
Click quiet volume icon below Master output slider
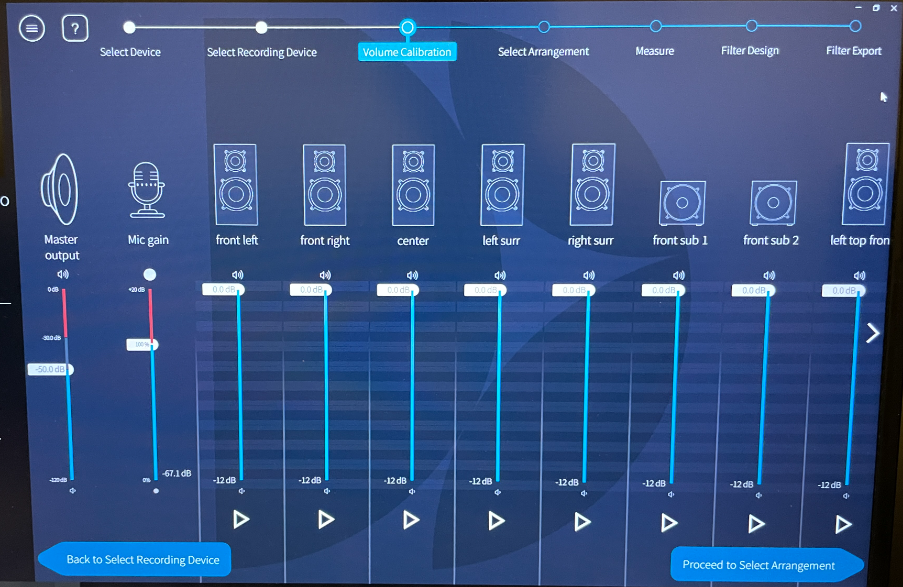(x=73, y=491)
